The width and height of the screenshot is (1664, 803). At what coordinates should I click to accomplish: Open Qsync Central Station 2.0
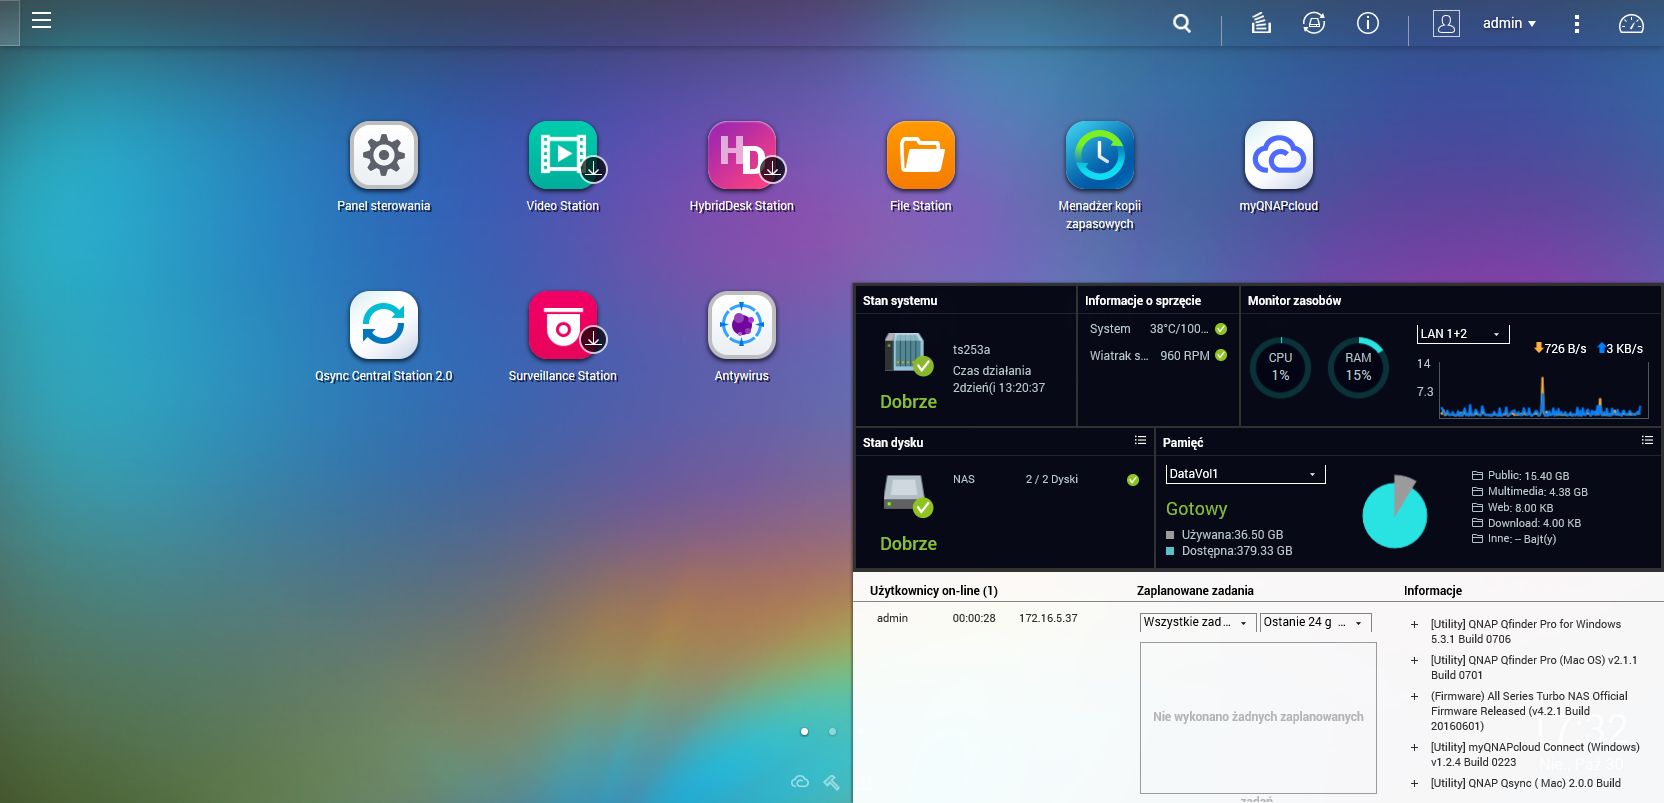tap(384, 325)
